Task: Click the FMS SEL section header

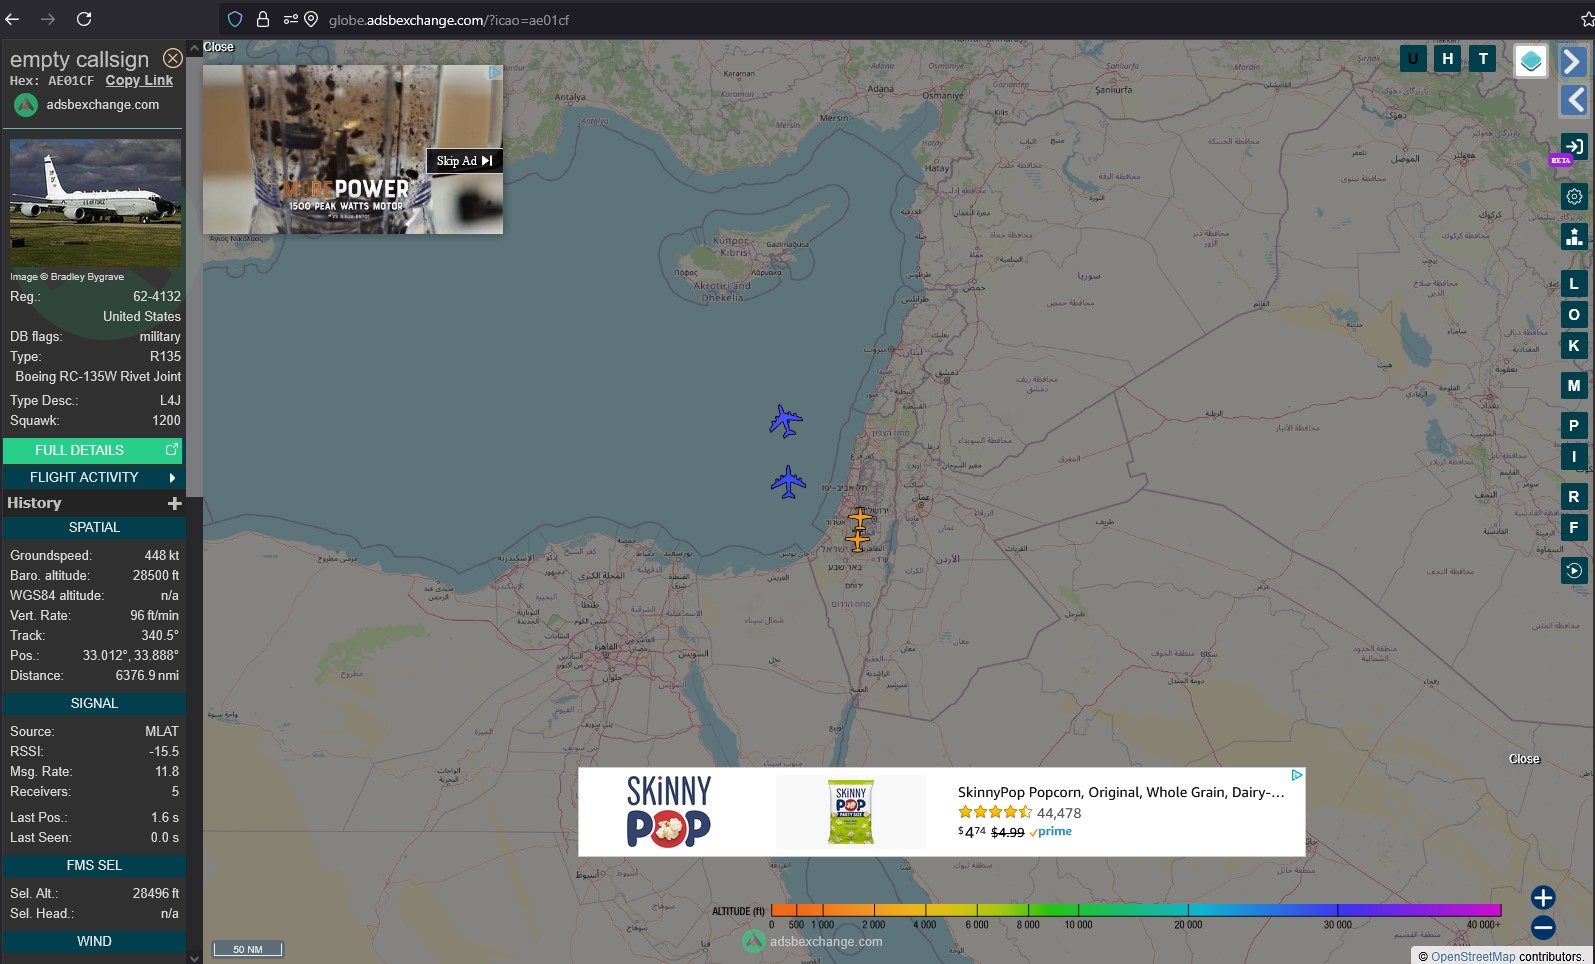Action: [x=94, y=865]
